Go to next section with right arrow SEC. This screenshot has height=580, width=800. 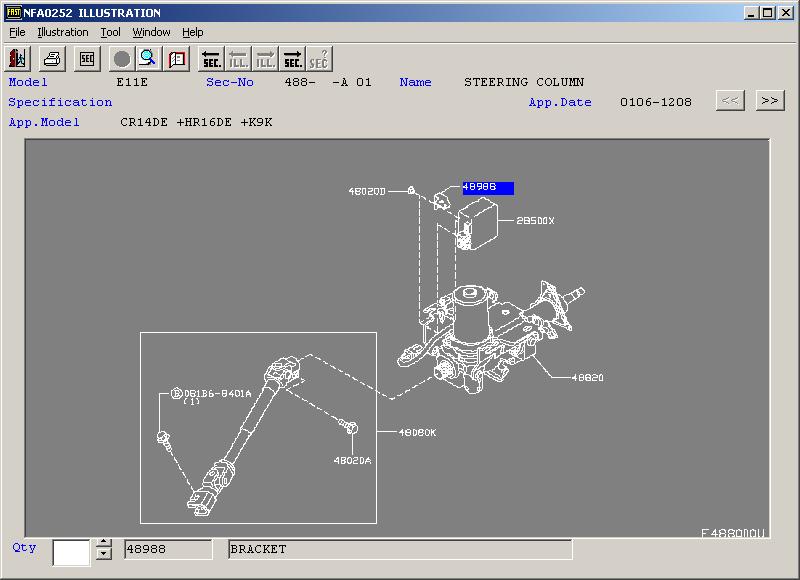293,59
